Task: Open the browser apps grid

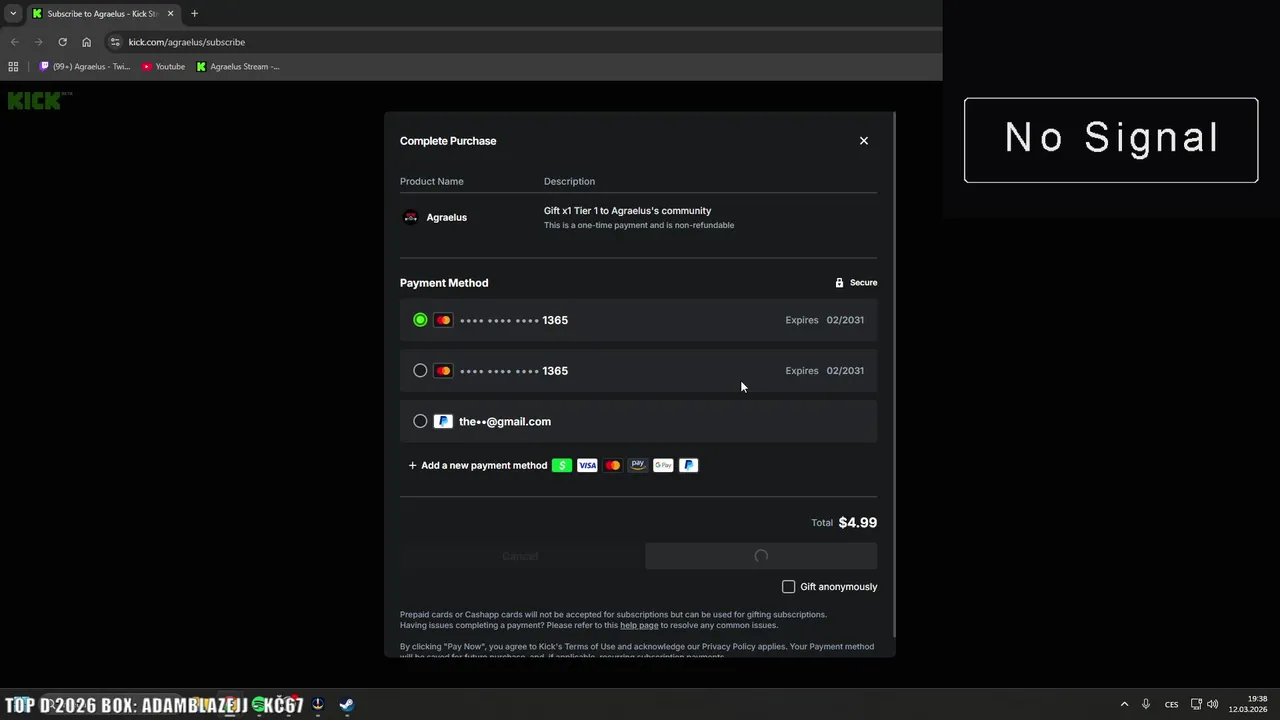Action: (13, 67)
